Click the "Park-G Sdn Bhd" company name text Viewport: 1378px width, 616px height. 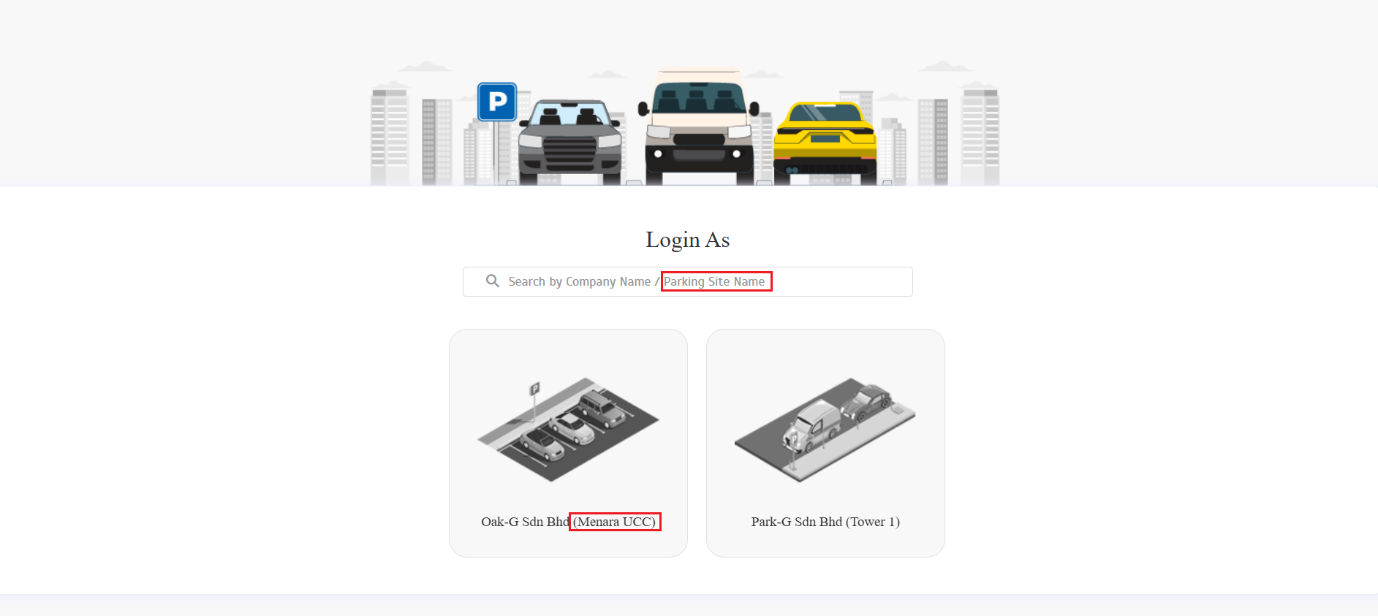(797, 522)
